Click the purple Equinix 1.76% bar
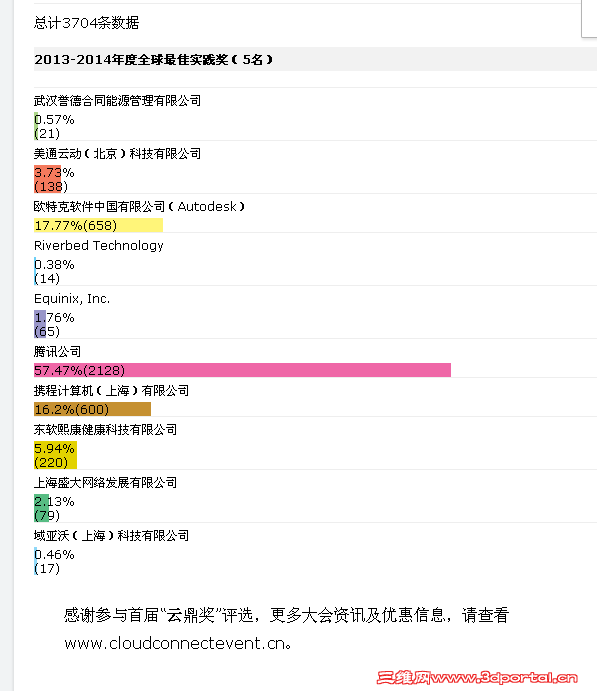This screenshot has height=691, width=597. 40,324
